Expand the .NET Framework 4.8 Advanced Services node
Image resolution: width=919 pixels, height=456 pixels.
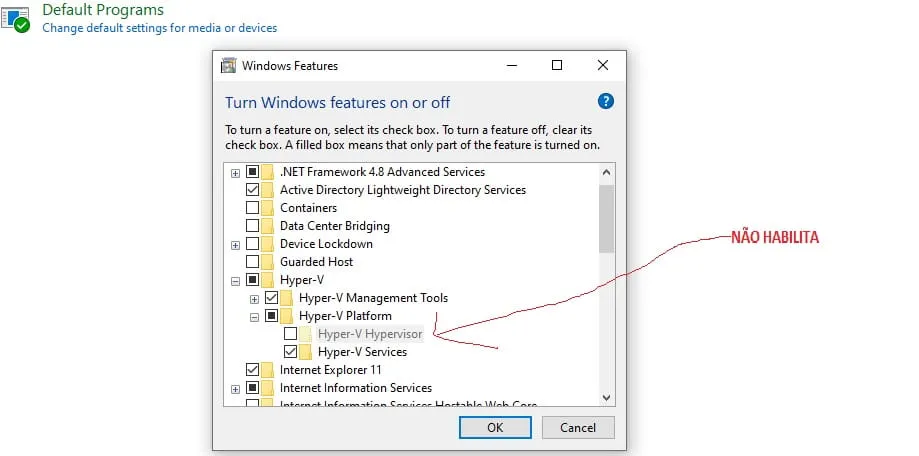[x=236, y=172]
